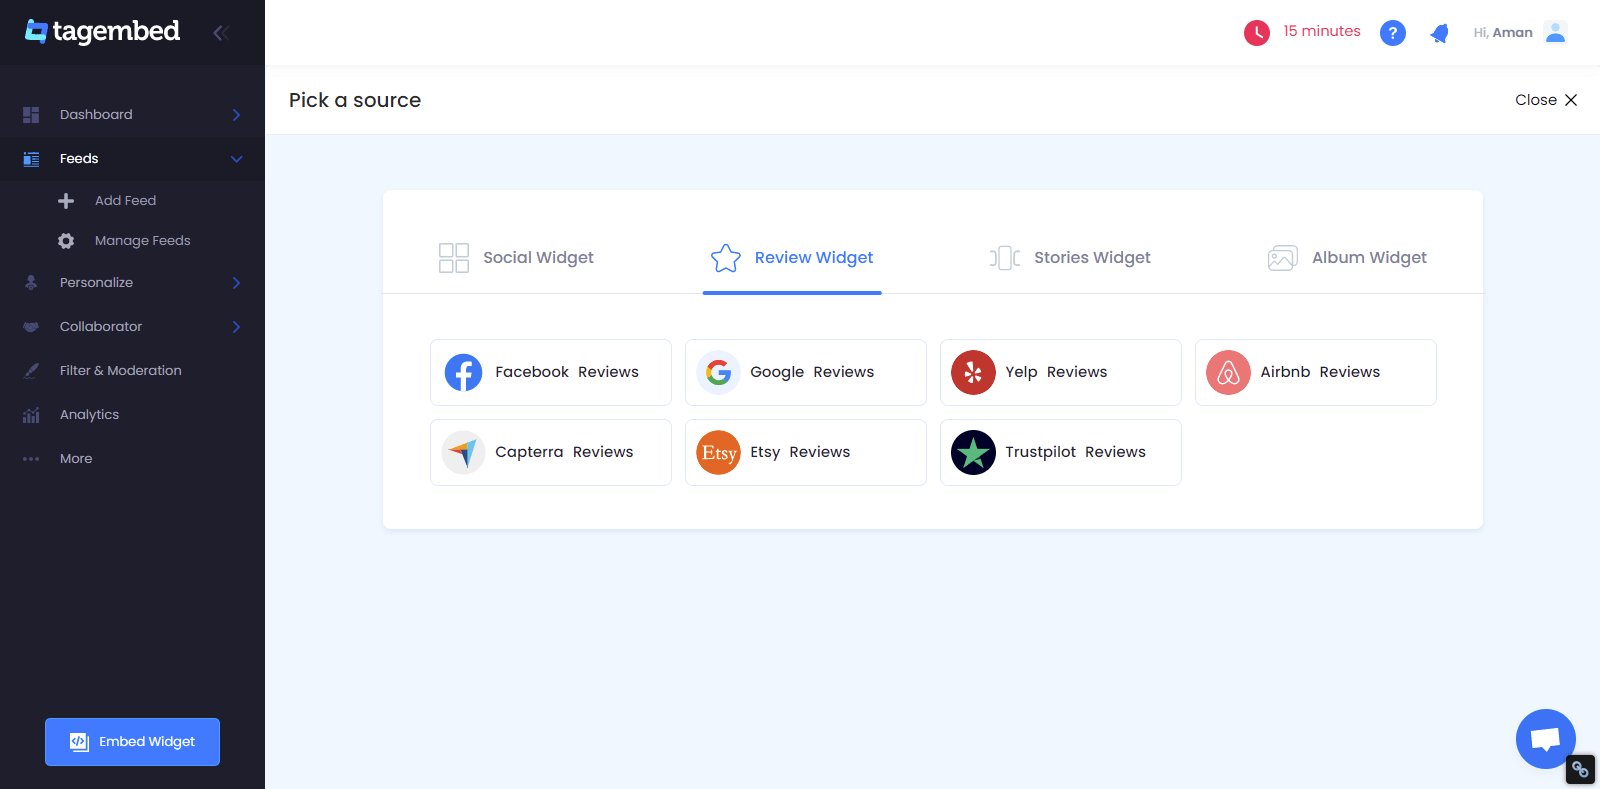Viewport: 1600px width, 789px height.
Task: Click the Etsy logo icon
Action: pos(718,452)
